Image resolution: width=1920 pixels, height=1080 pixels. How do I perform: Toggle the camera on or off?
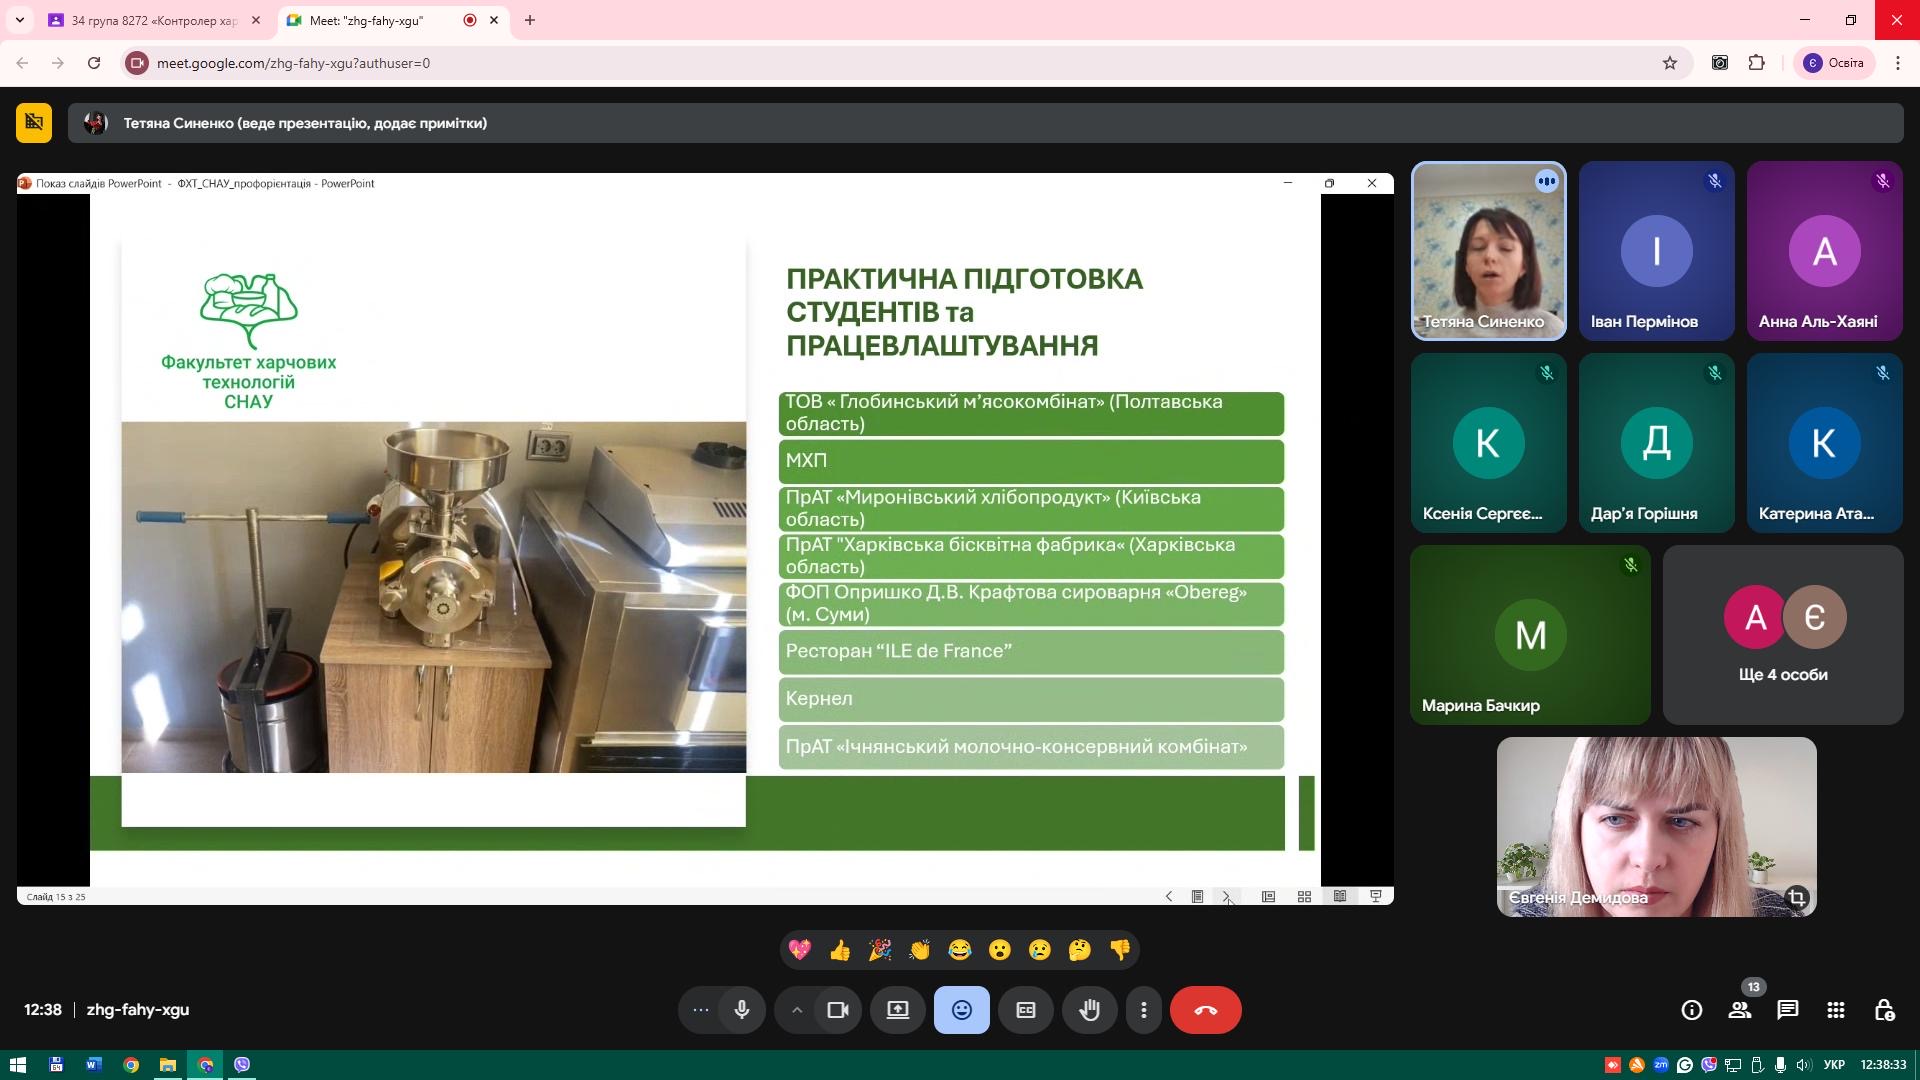(x=838, y=1010)
